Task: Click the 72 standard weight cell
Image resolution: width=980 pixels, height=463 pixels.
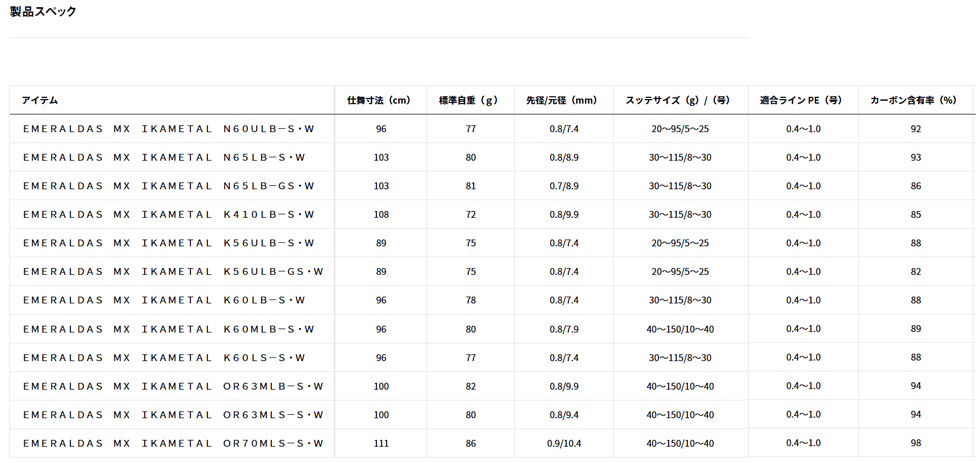Action: pyautogui.click(x=470, y=215)
